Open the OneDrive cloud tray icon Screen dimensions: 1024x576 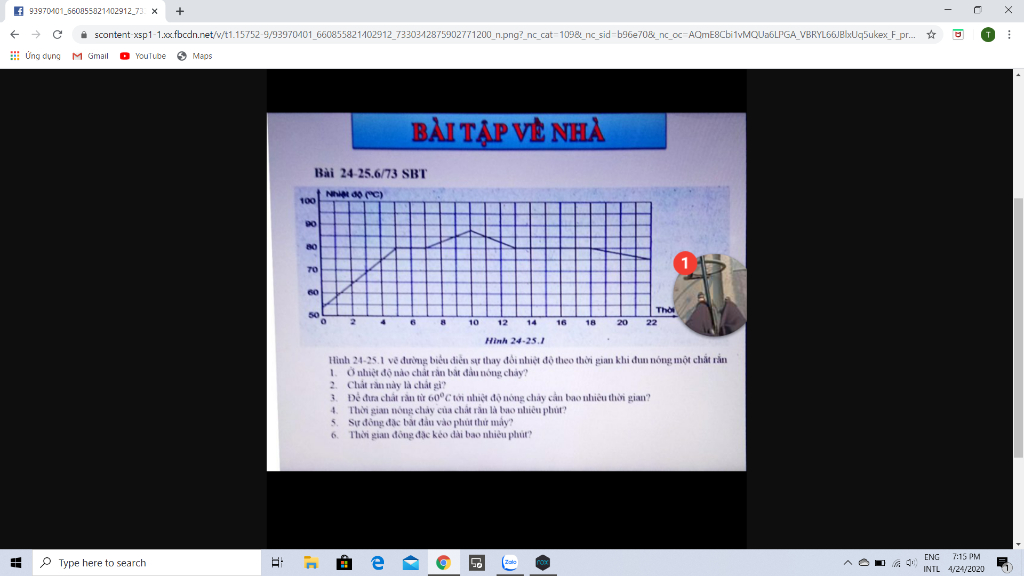(x=864, y=562)
